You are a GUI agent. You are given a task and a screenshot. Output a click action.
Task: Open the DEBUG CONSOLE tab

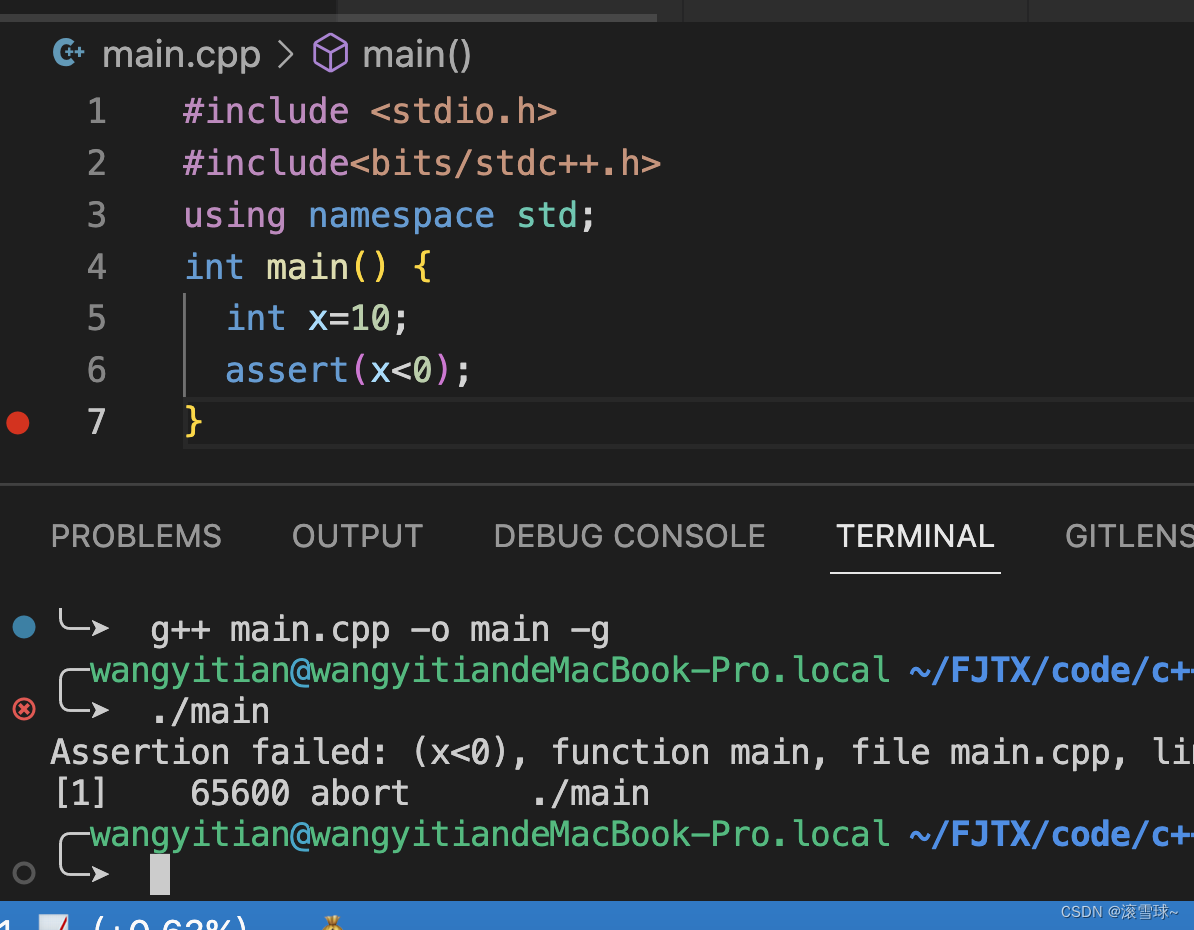pyautogui.click(x=630, y=536)
